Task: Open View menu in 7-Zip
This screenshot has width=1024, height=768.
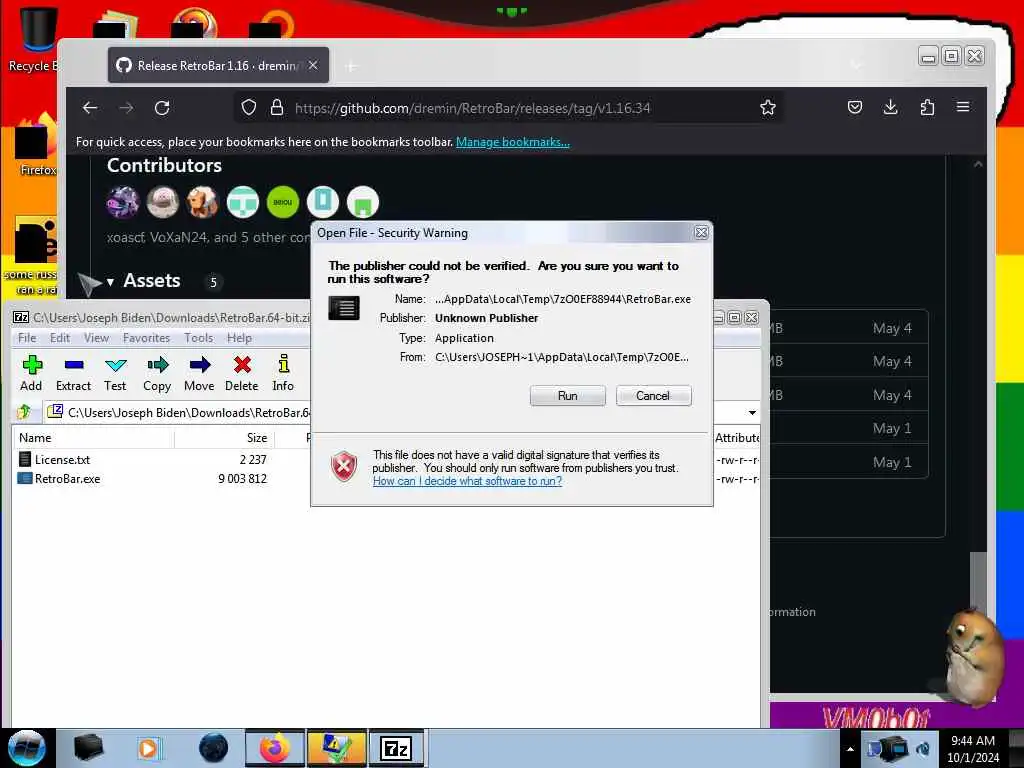Action: point(96,338)
